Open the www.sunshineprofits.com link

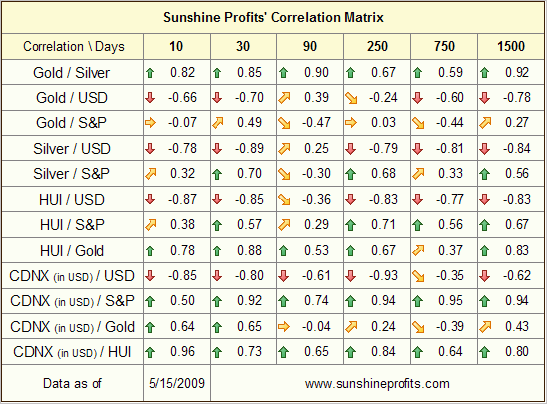tap(377, 384)
